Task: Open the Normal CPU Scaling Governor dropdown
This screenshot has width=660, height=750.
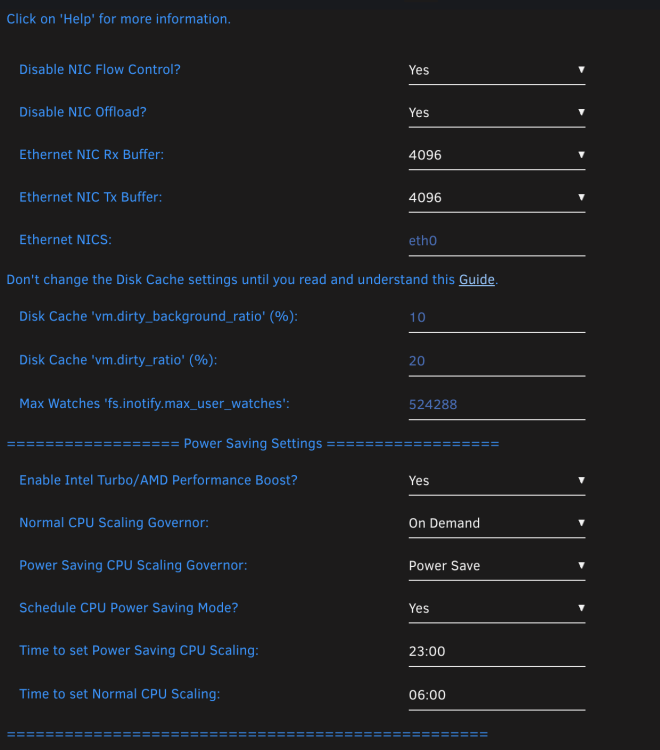Action: [x=497, y=524]
